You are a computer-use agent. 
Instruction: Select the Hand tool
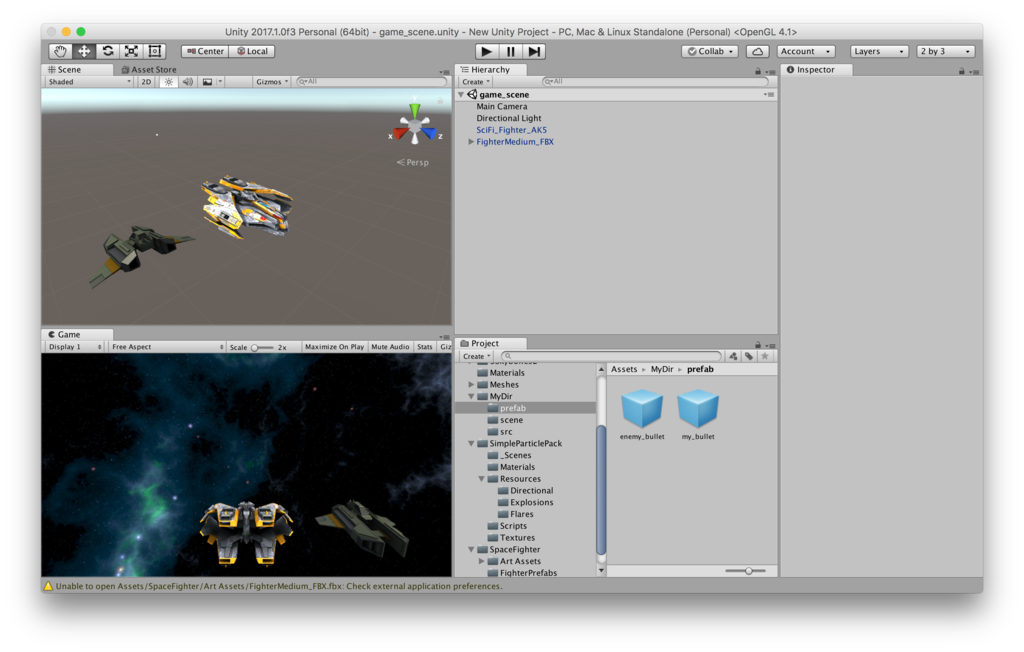click(60, 51)
